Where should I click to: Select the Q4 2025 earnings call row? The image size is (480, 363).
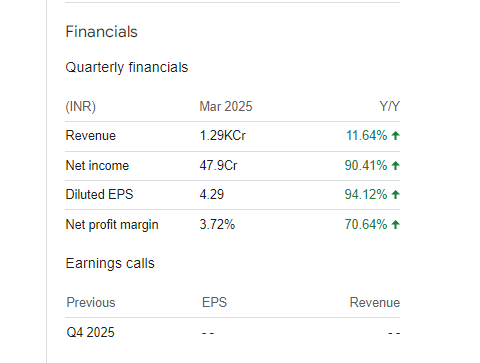[x=232, y=333]
